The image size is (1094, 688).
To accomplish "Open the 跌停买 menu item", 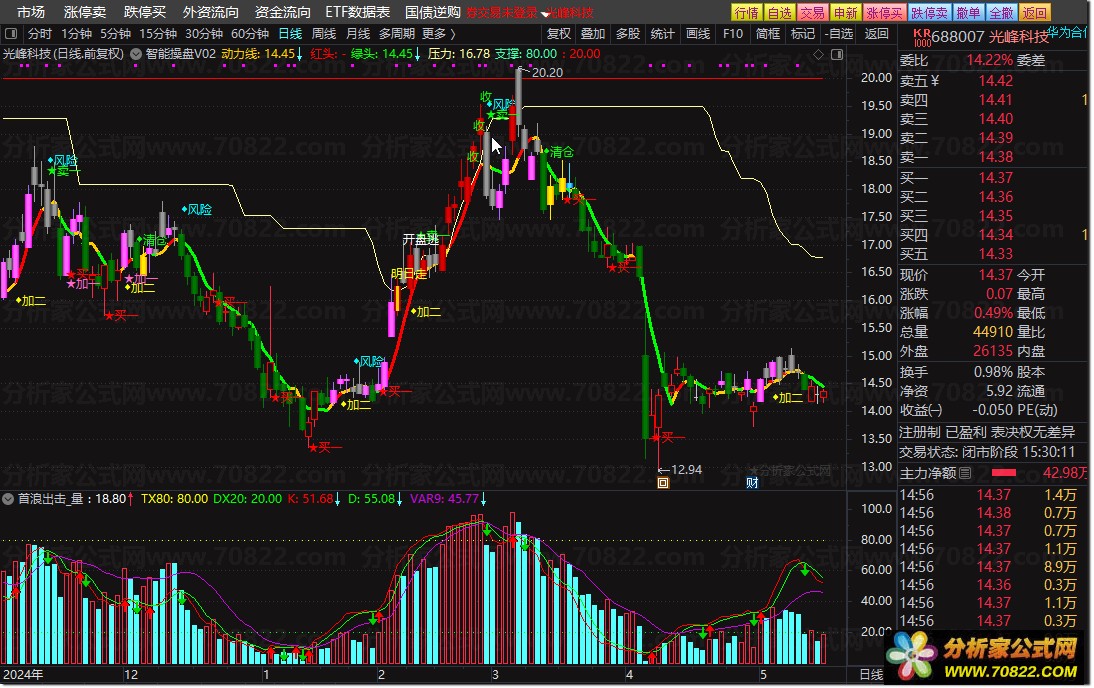I will [144, 12].
